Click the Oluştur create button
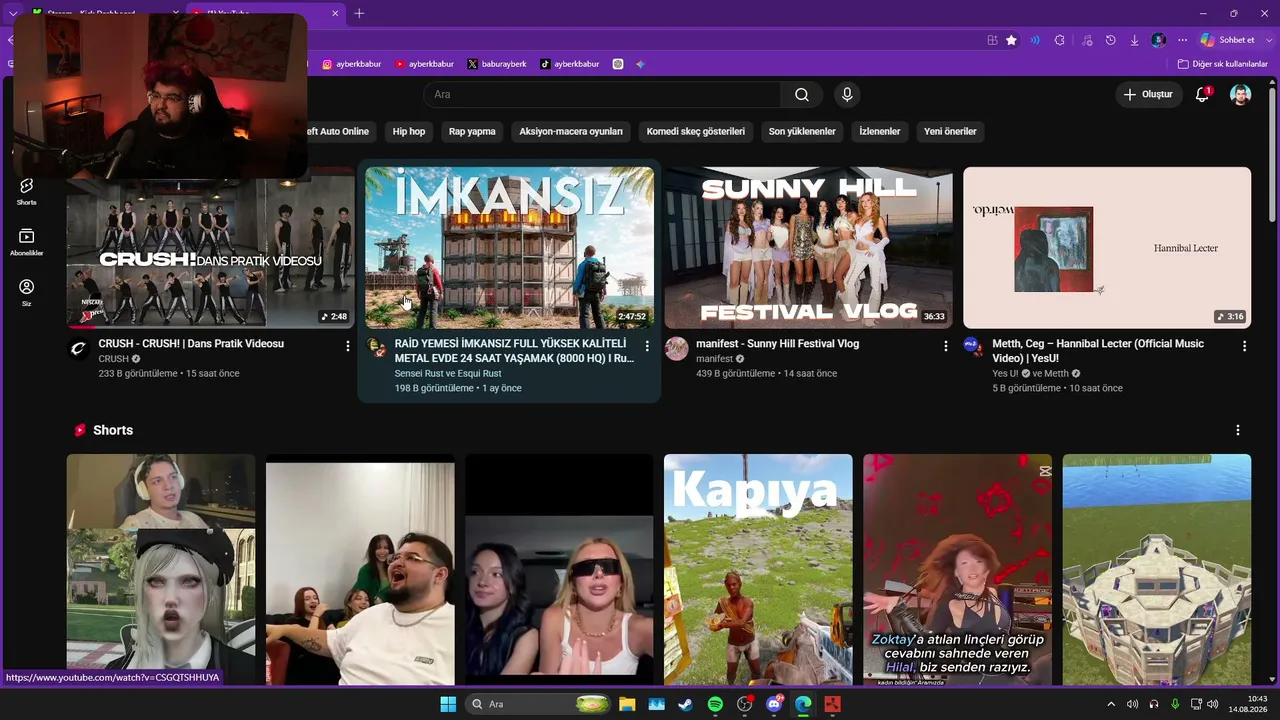 1148,95
